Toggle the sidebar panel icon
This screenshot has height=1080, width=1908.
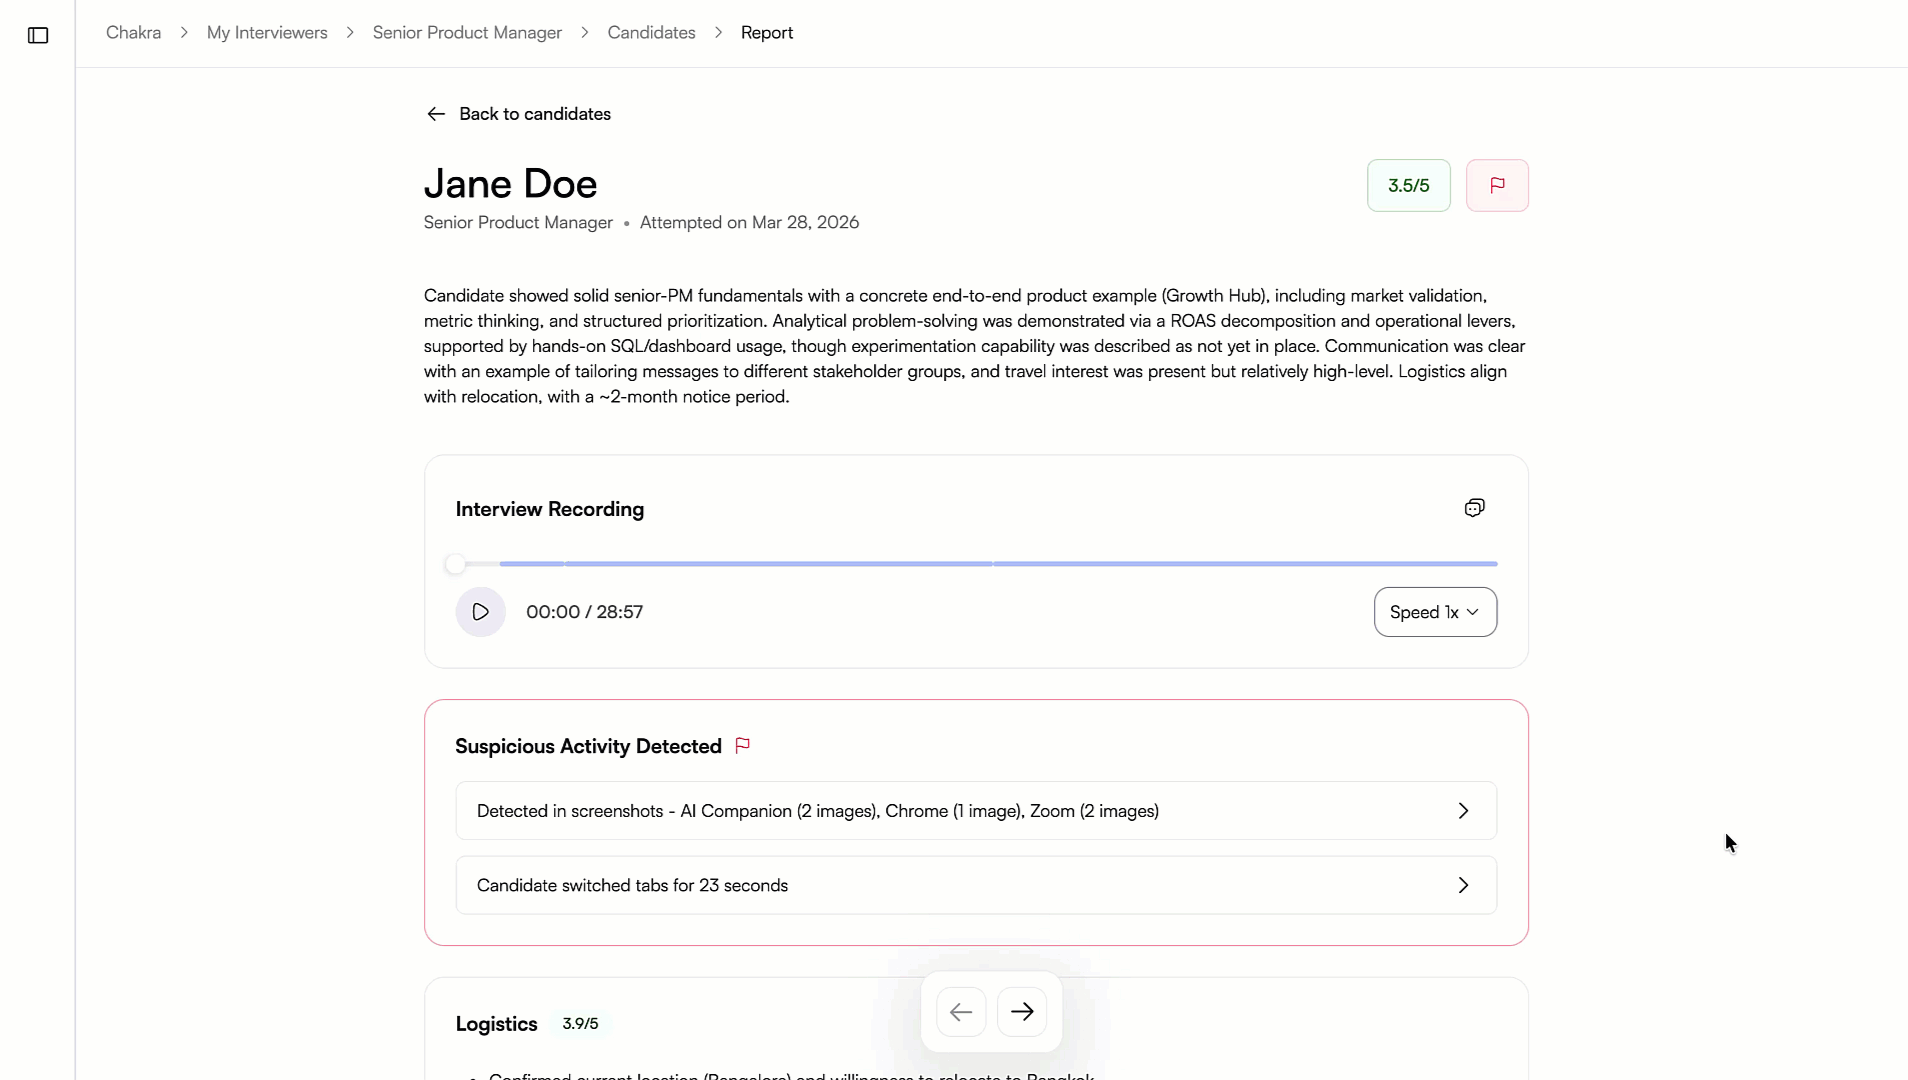point(38,36)
